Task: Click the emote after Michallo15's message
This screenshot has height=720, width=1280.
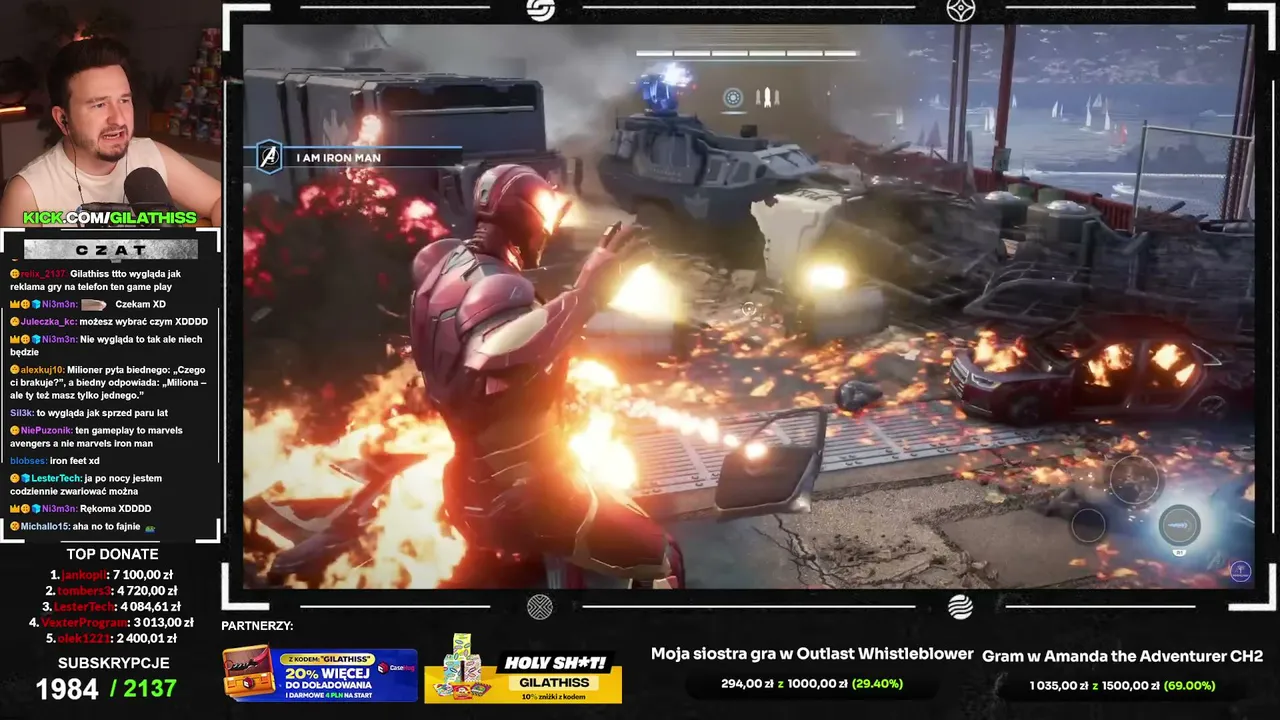Action: tap(150, 527)
